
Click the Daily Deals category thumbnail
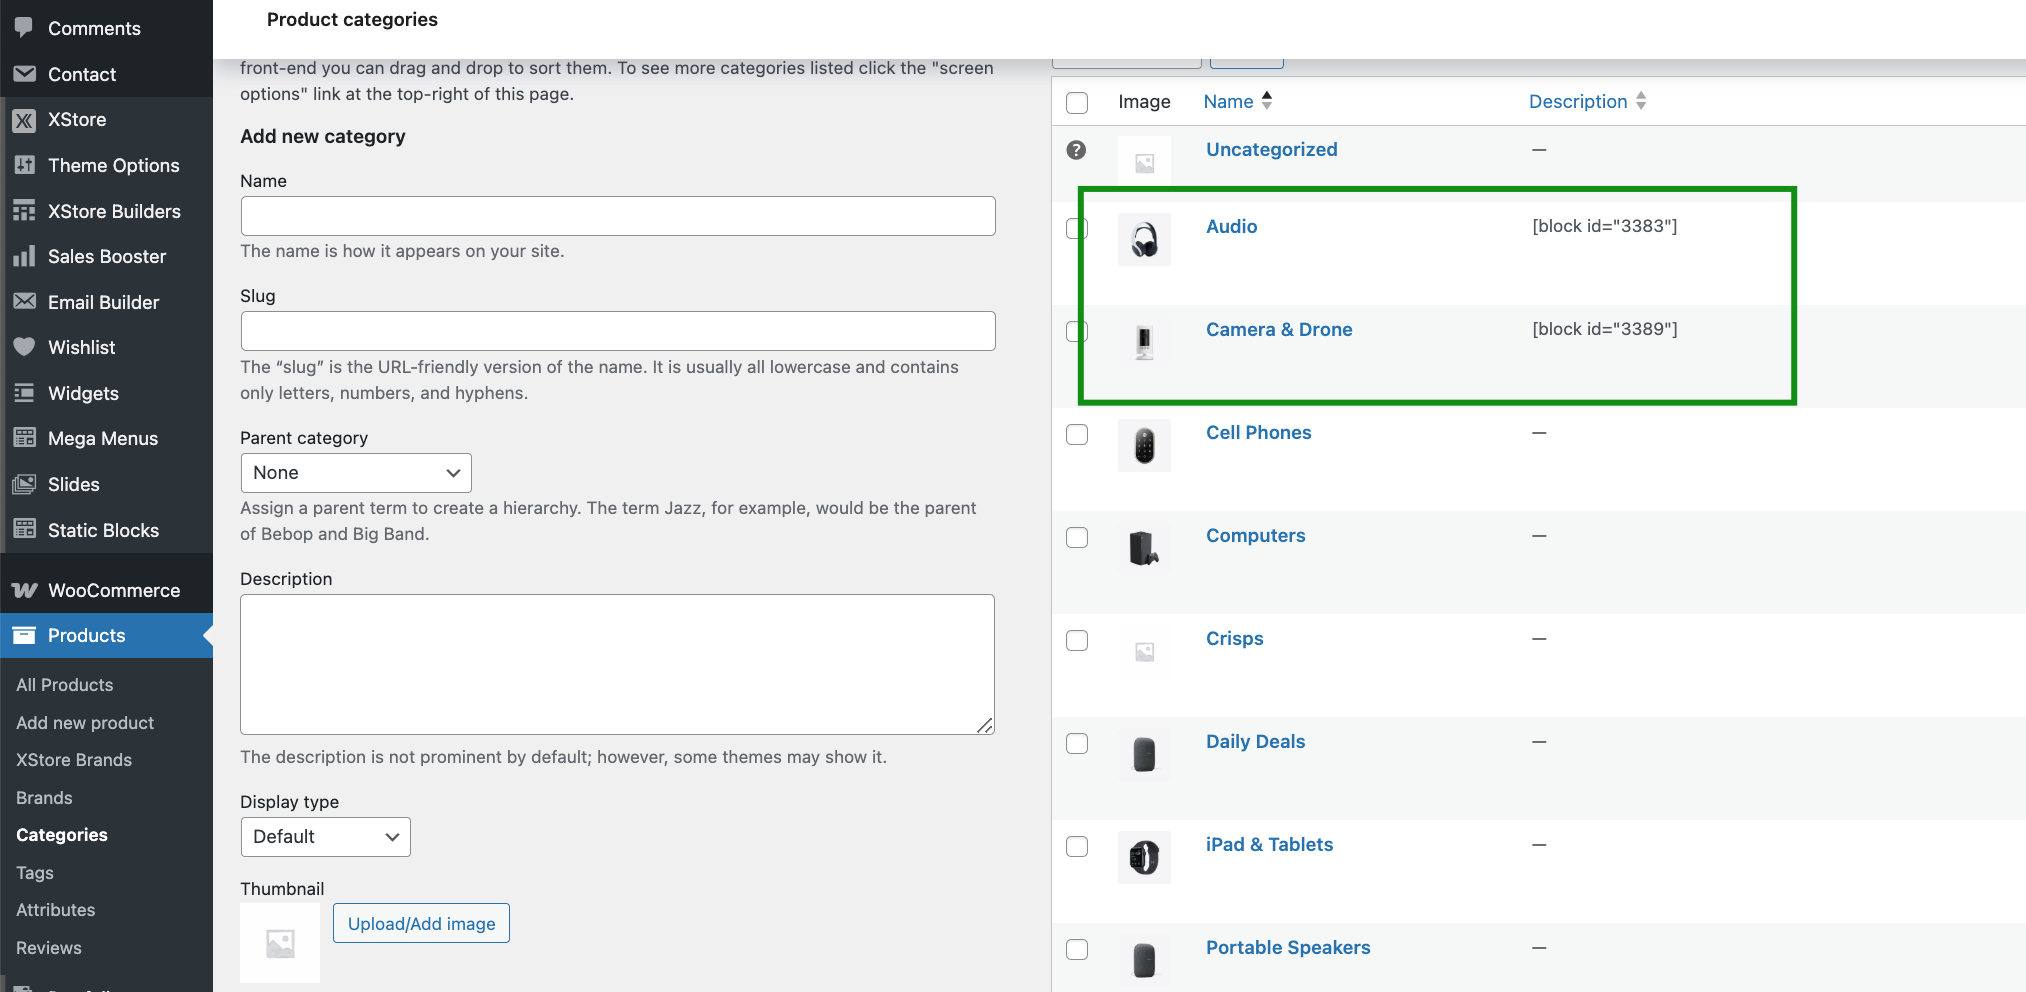click(x=1144, y=755)
